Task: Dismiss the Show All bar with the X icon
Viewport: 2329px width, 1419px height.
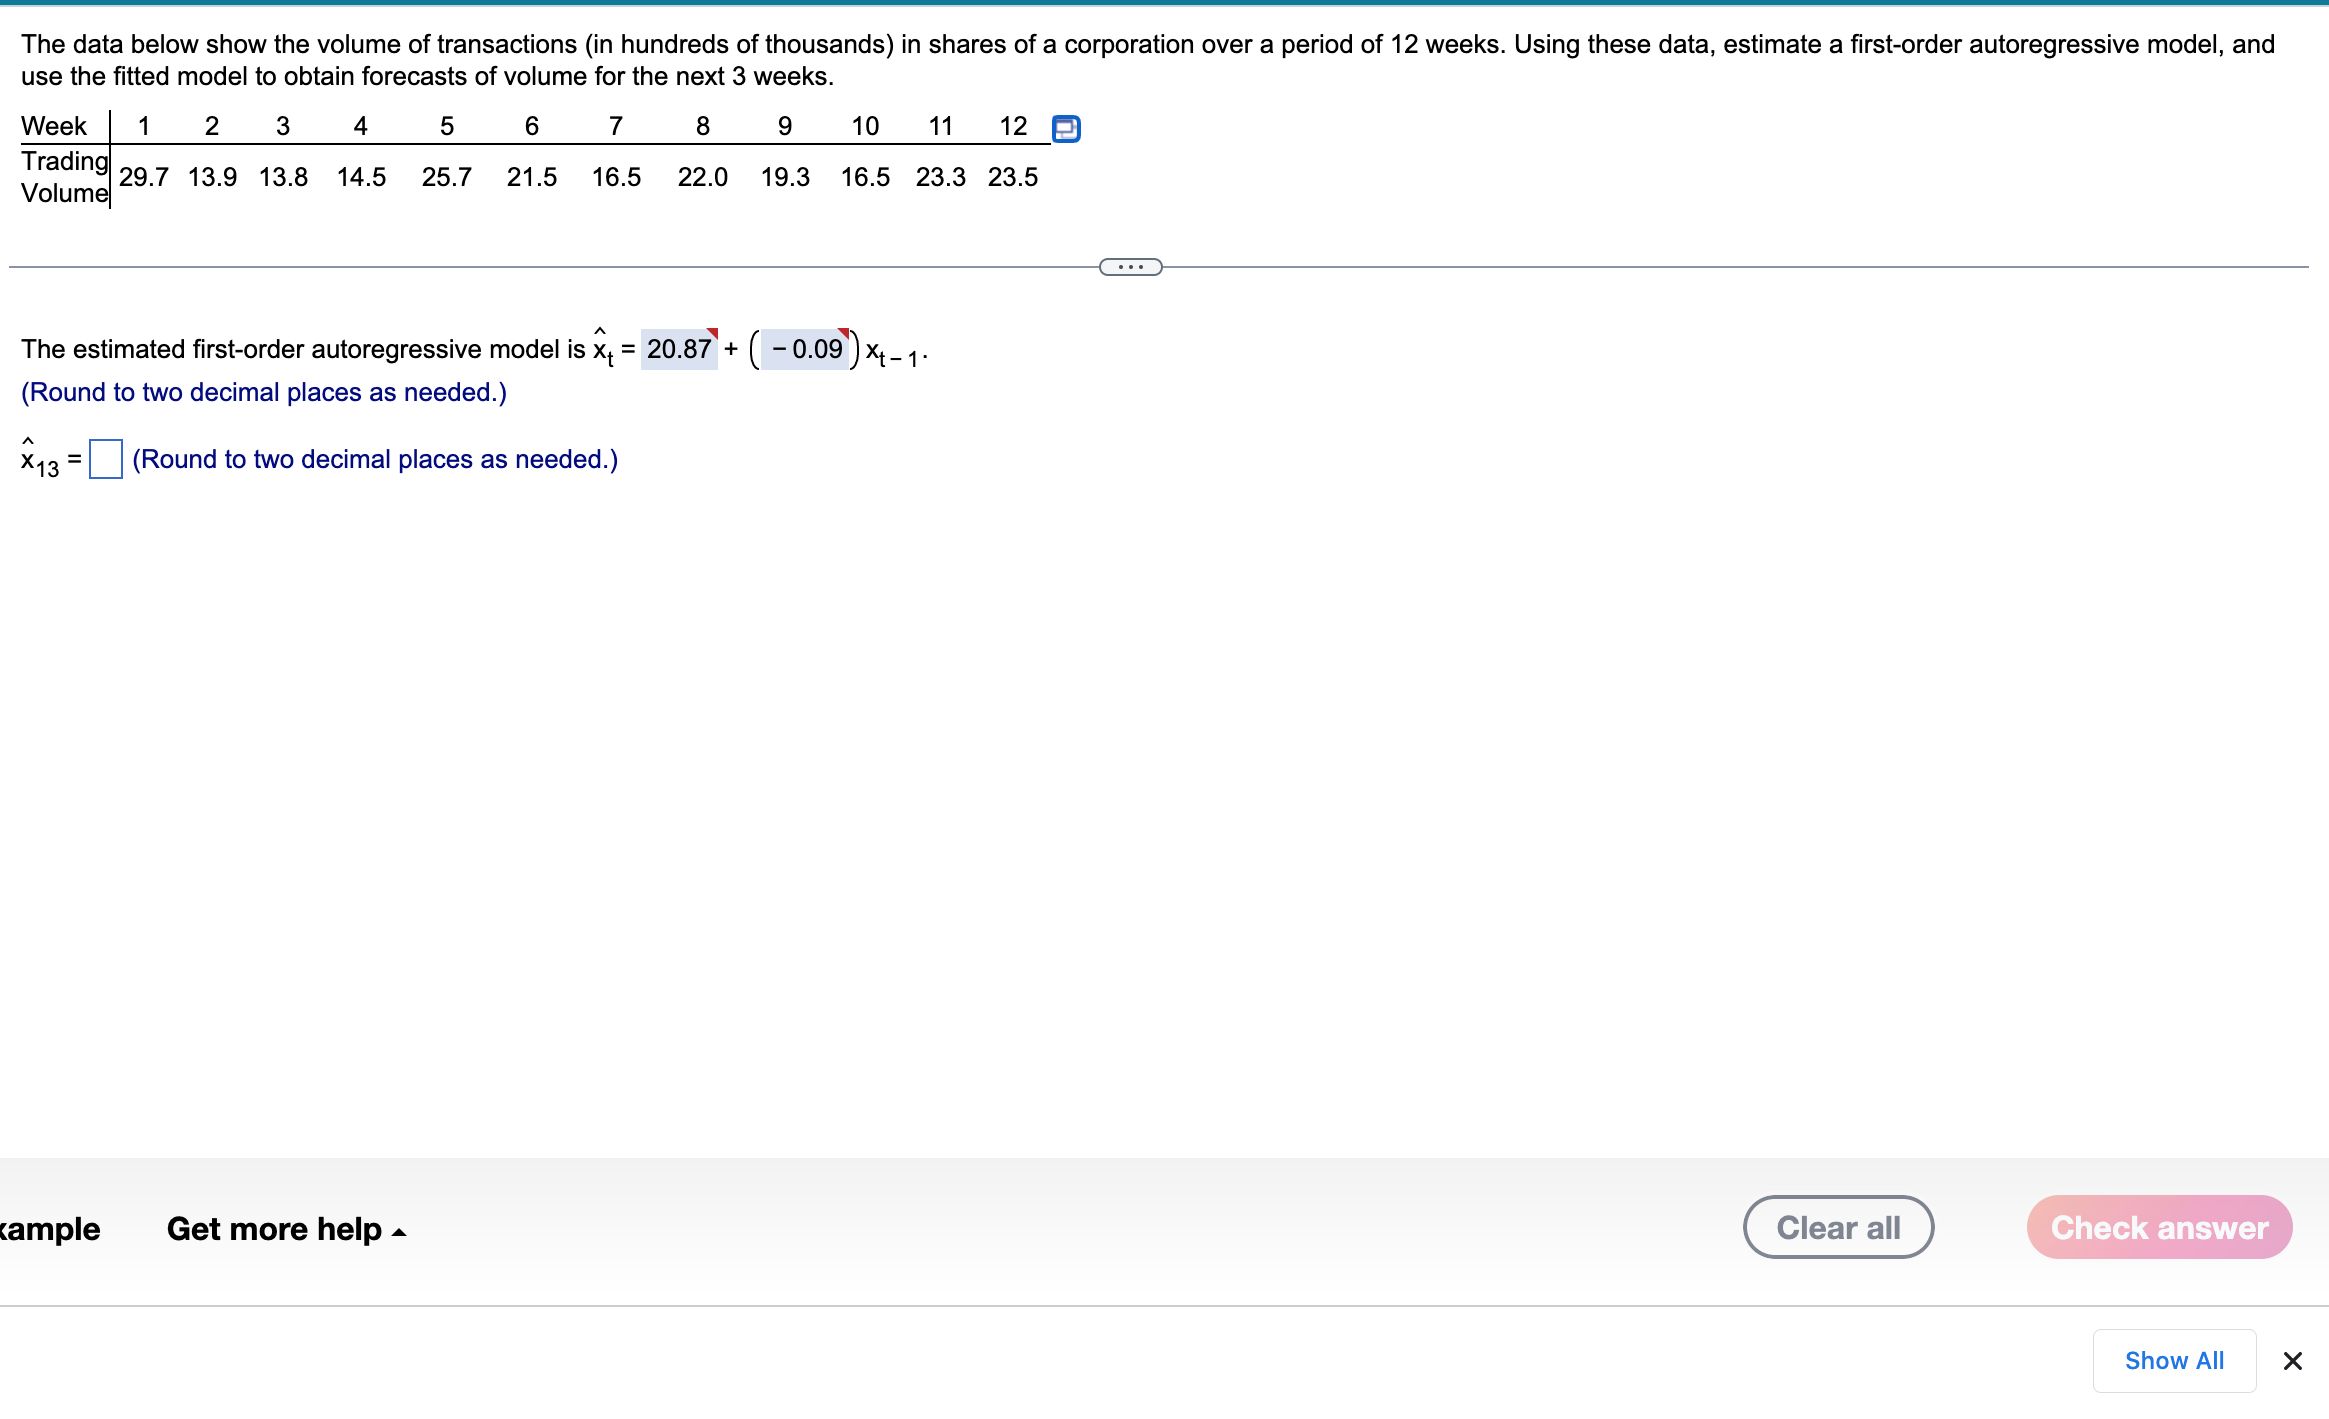Action: click(2291, 1360)
